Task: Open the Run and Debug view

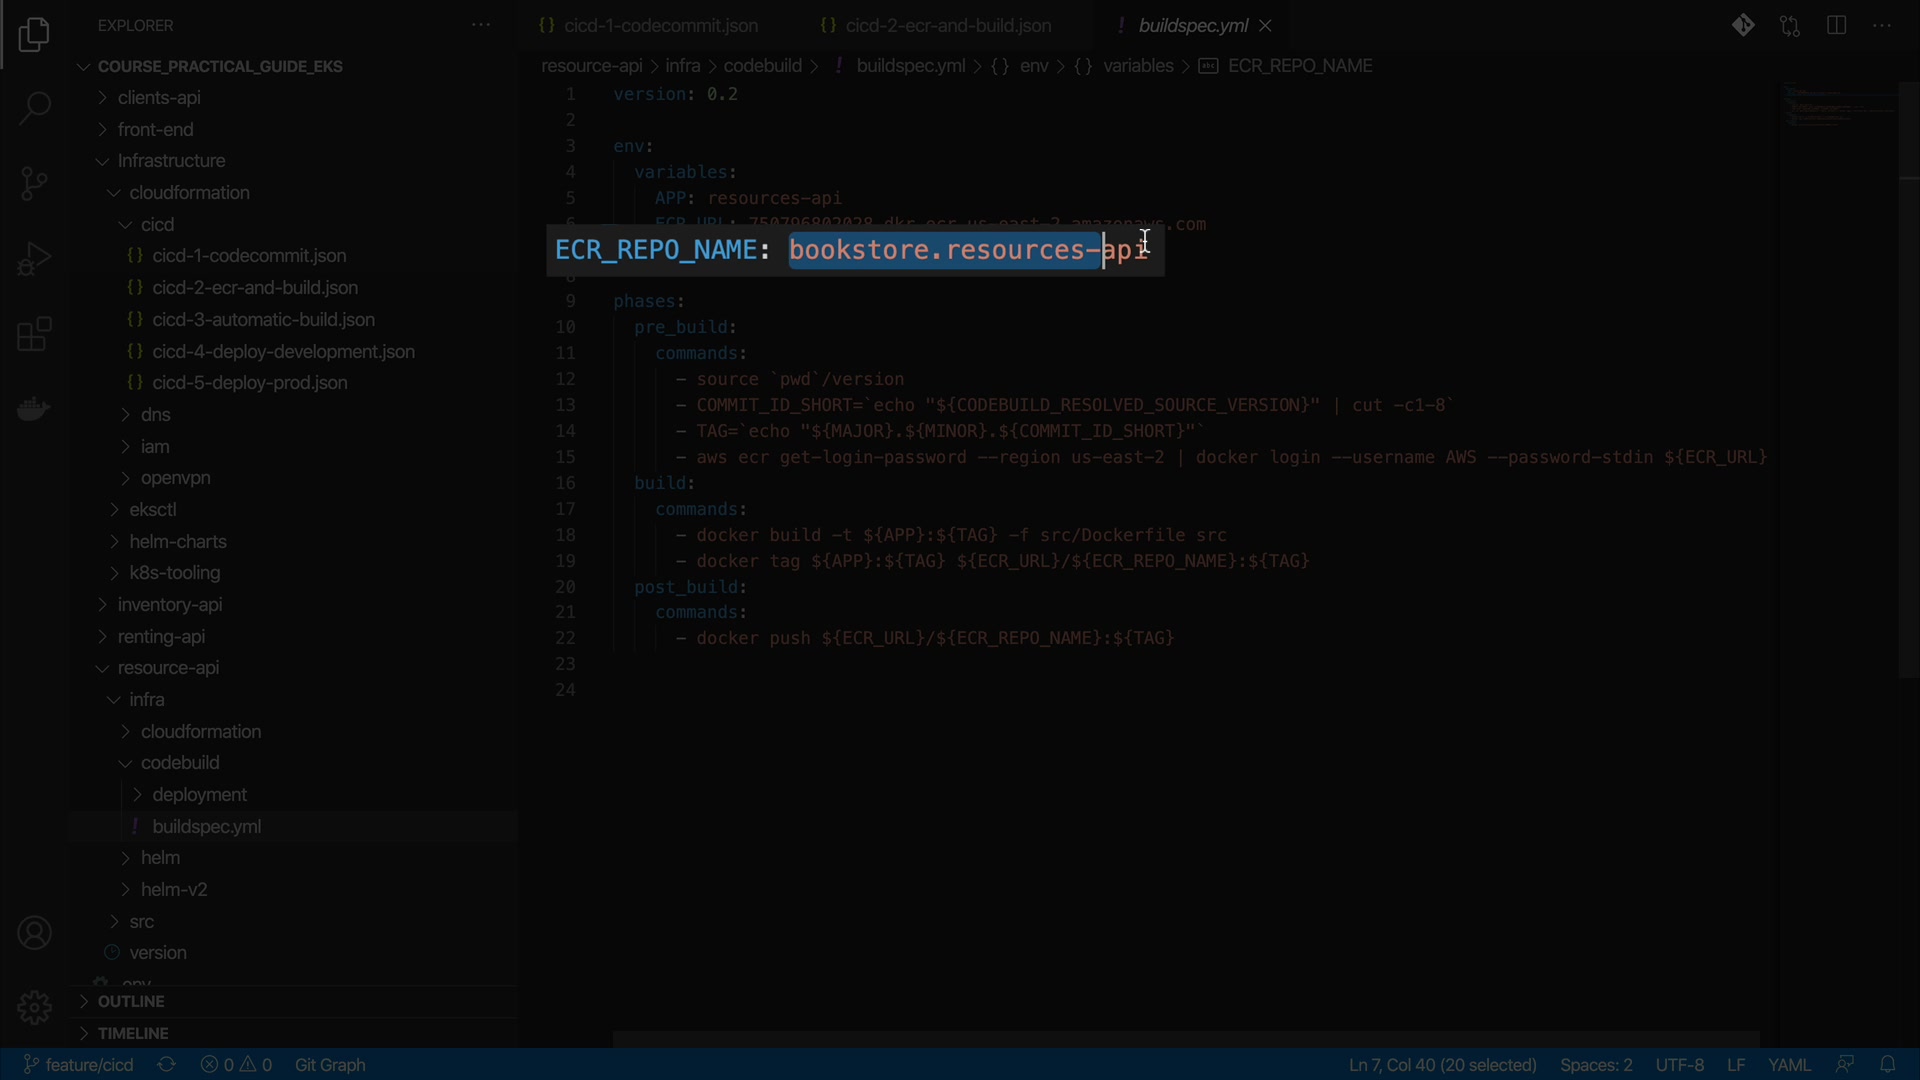Action: [34, 259]
